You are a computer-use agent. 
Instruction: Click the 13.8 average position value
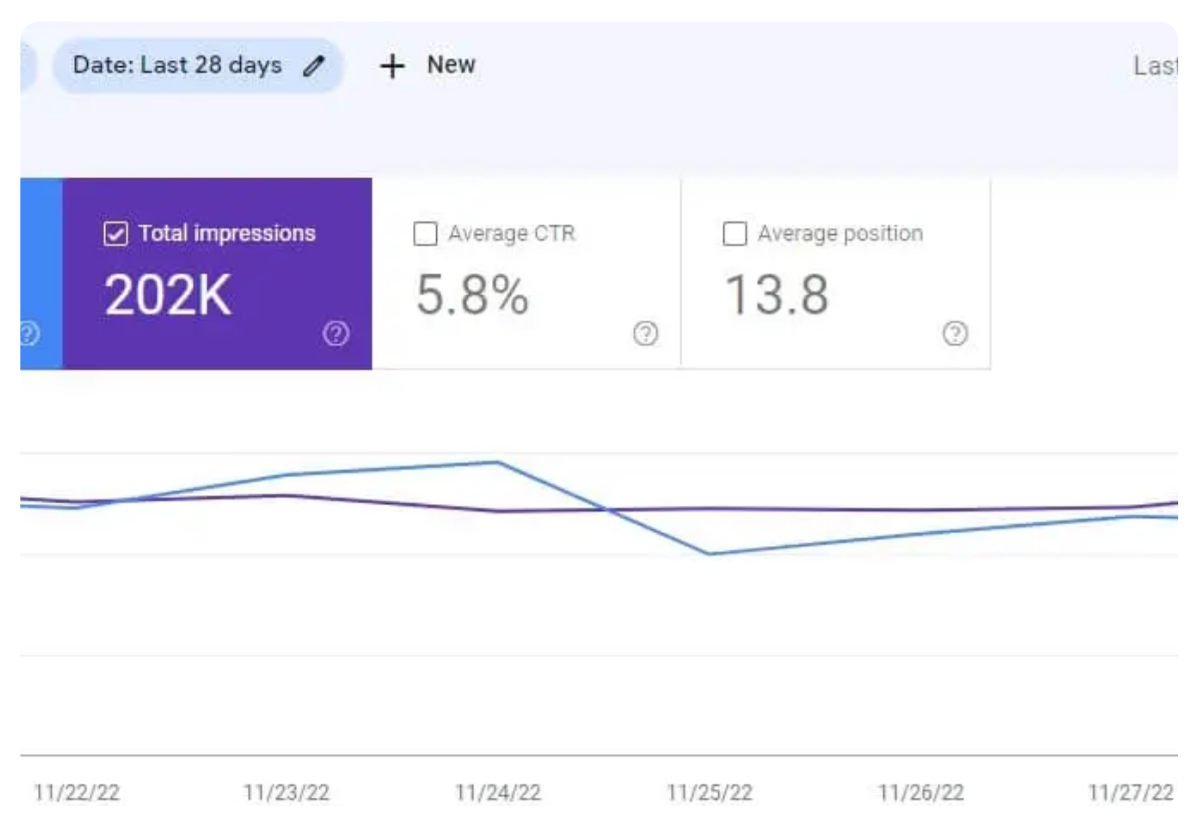(776, 295)
